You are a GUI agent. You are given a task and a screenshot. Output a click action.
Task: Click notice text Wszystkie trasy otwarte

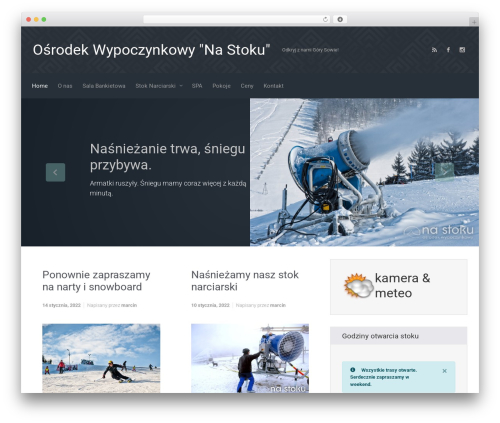coord(383,377)
